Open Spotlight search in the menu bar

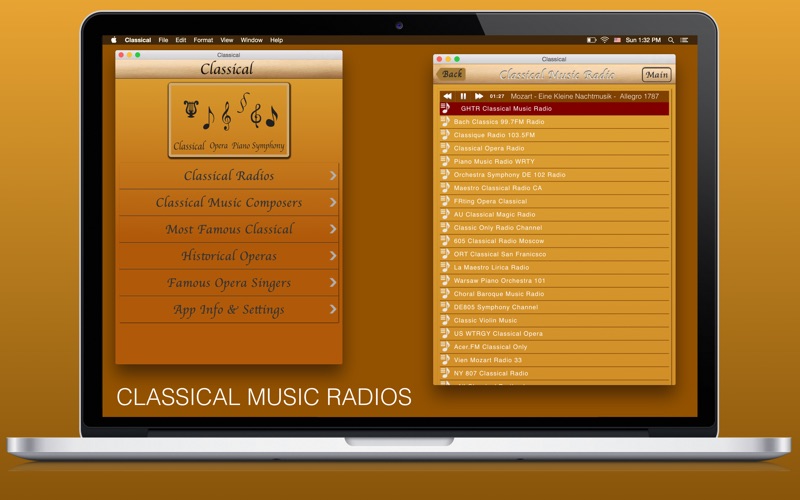tap(671, 40)
